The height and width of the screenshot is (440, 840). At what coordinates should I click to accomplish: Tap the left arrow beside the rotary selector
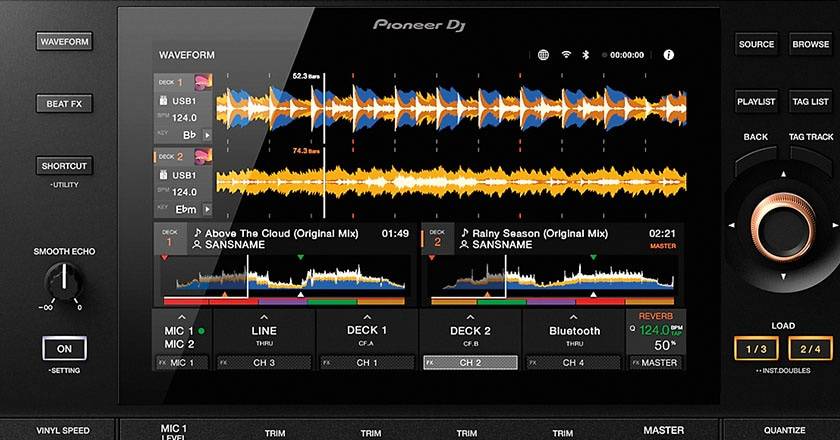[x=732, y=226]
